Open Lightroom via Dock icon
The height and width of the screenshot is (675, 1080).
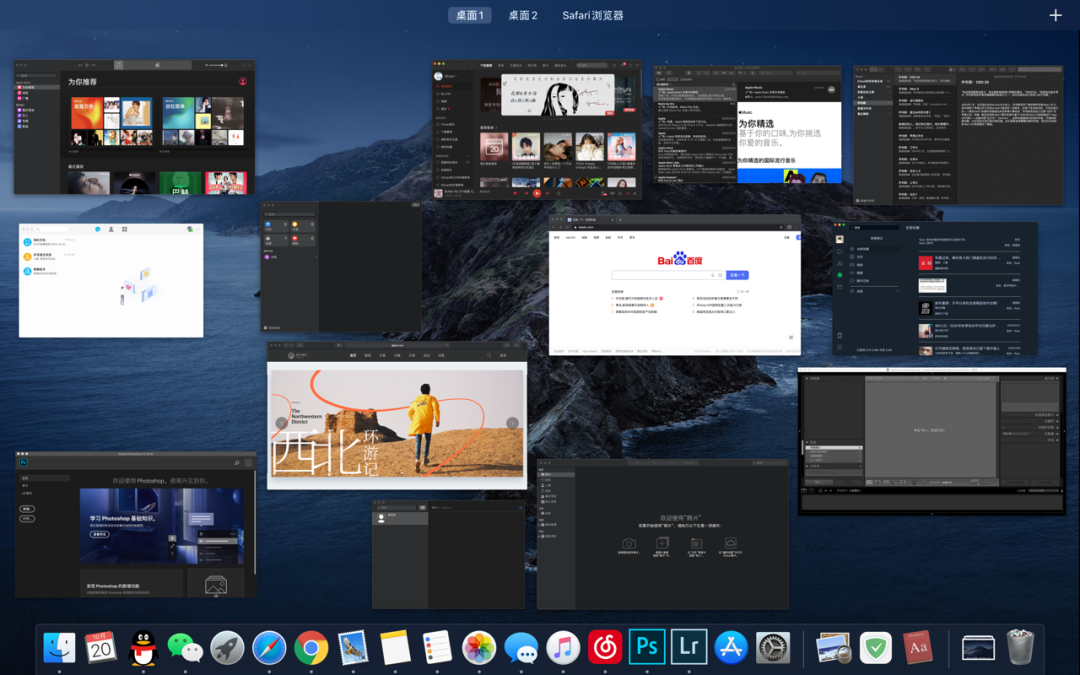point(689,647)
